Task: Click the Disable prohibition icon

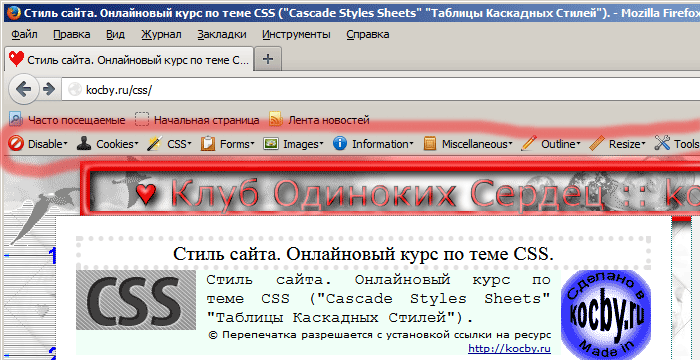Action: [16, 144]
